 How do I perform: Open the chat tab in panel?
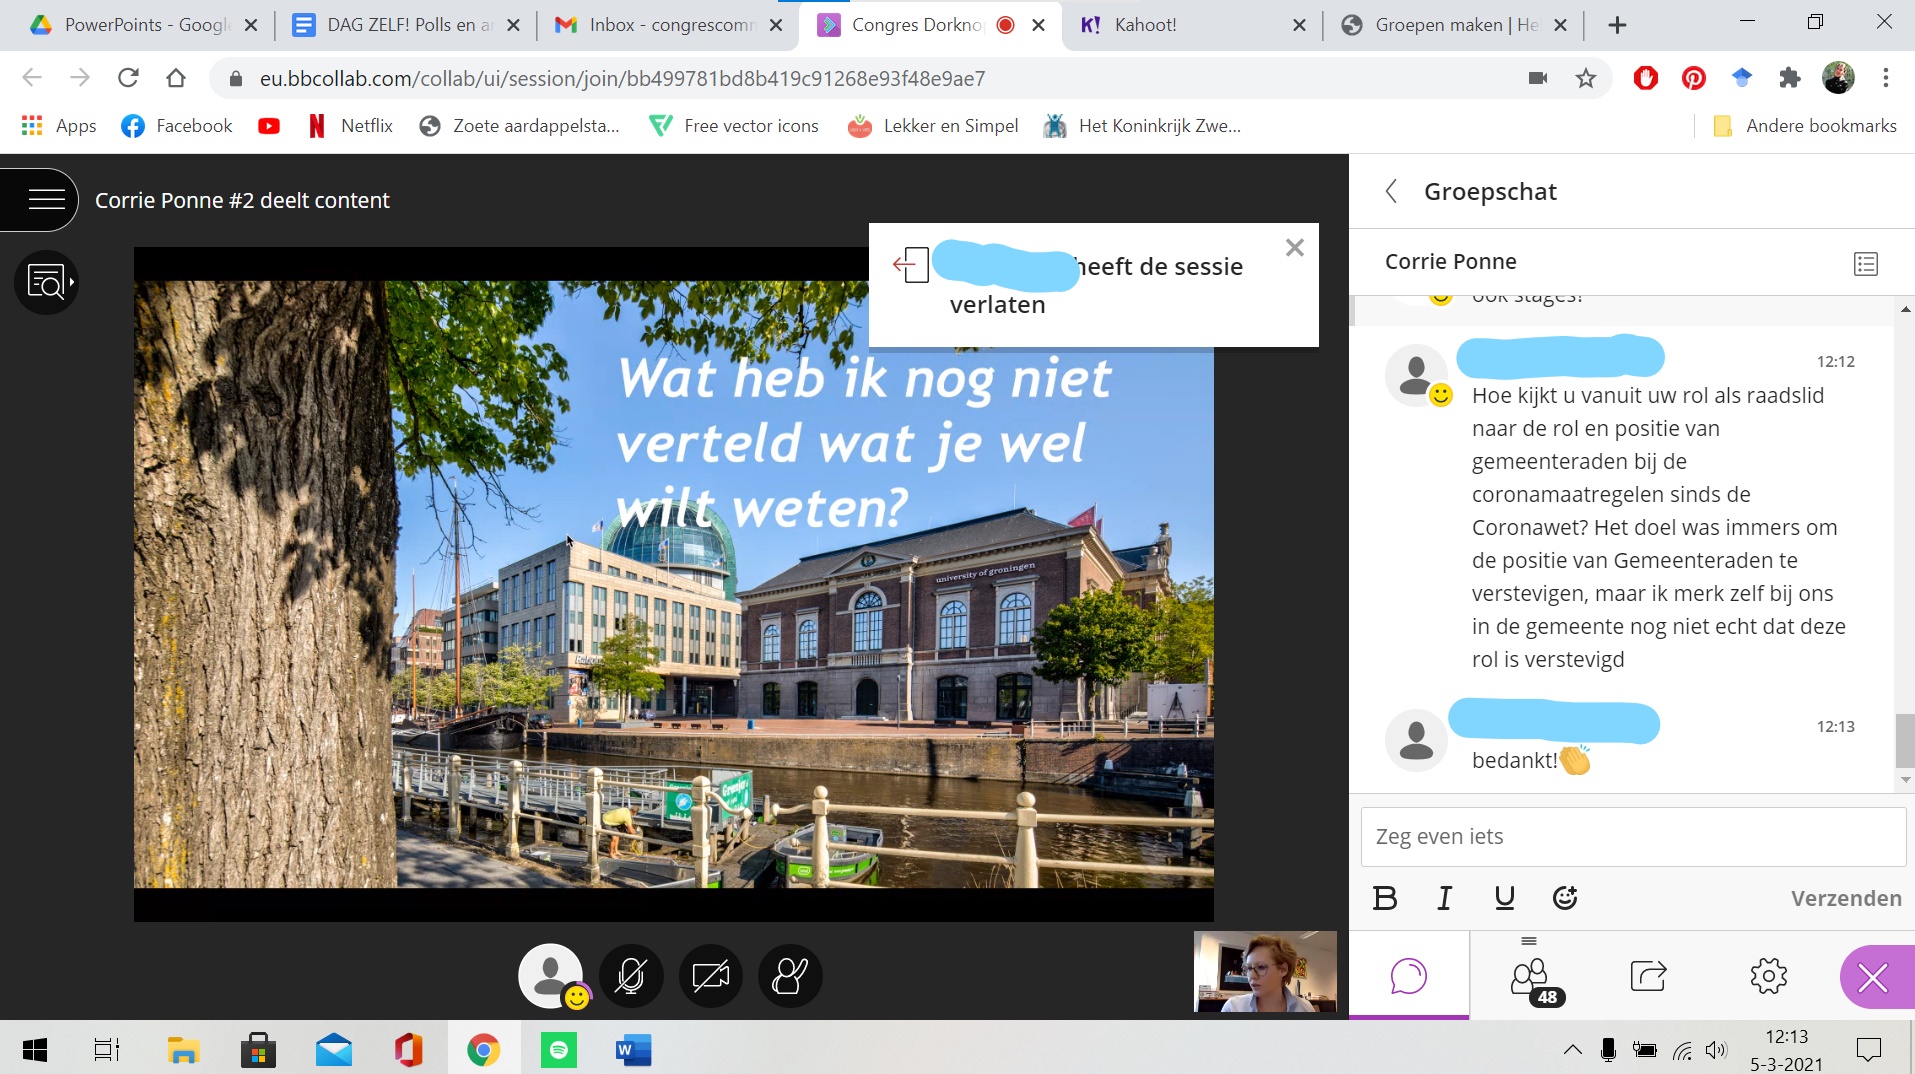1408,975
